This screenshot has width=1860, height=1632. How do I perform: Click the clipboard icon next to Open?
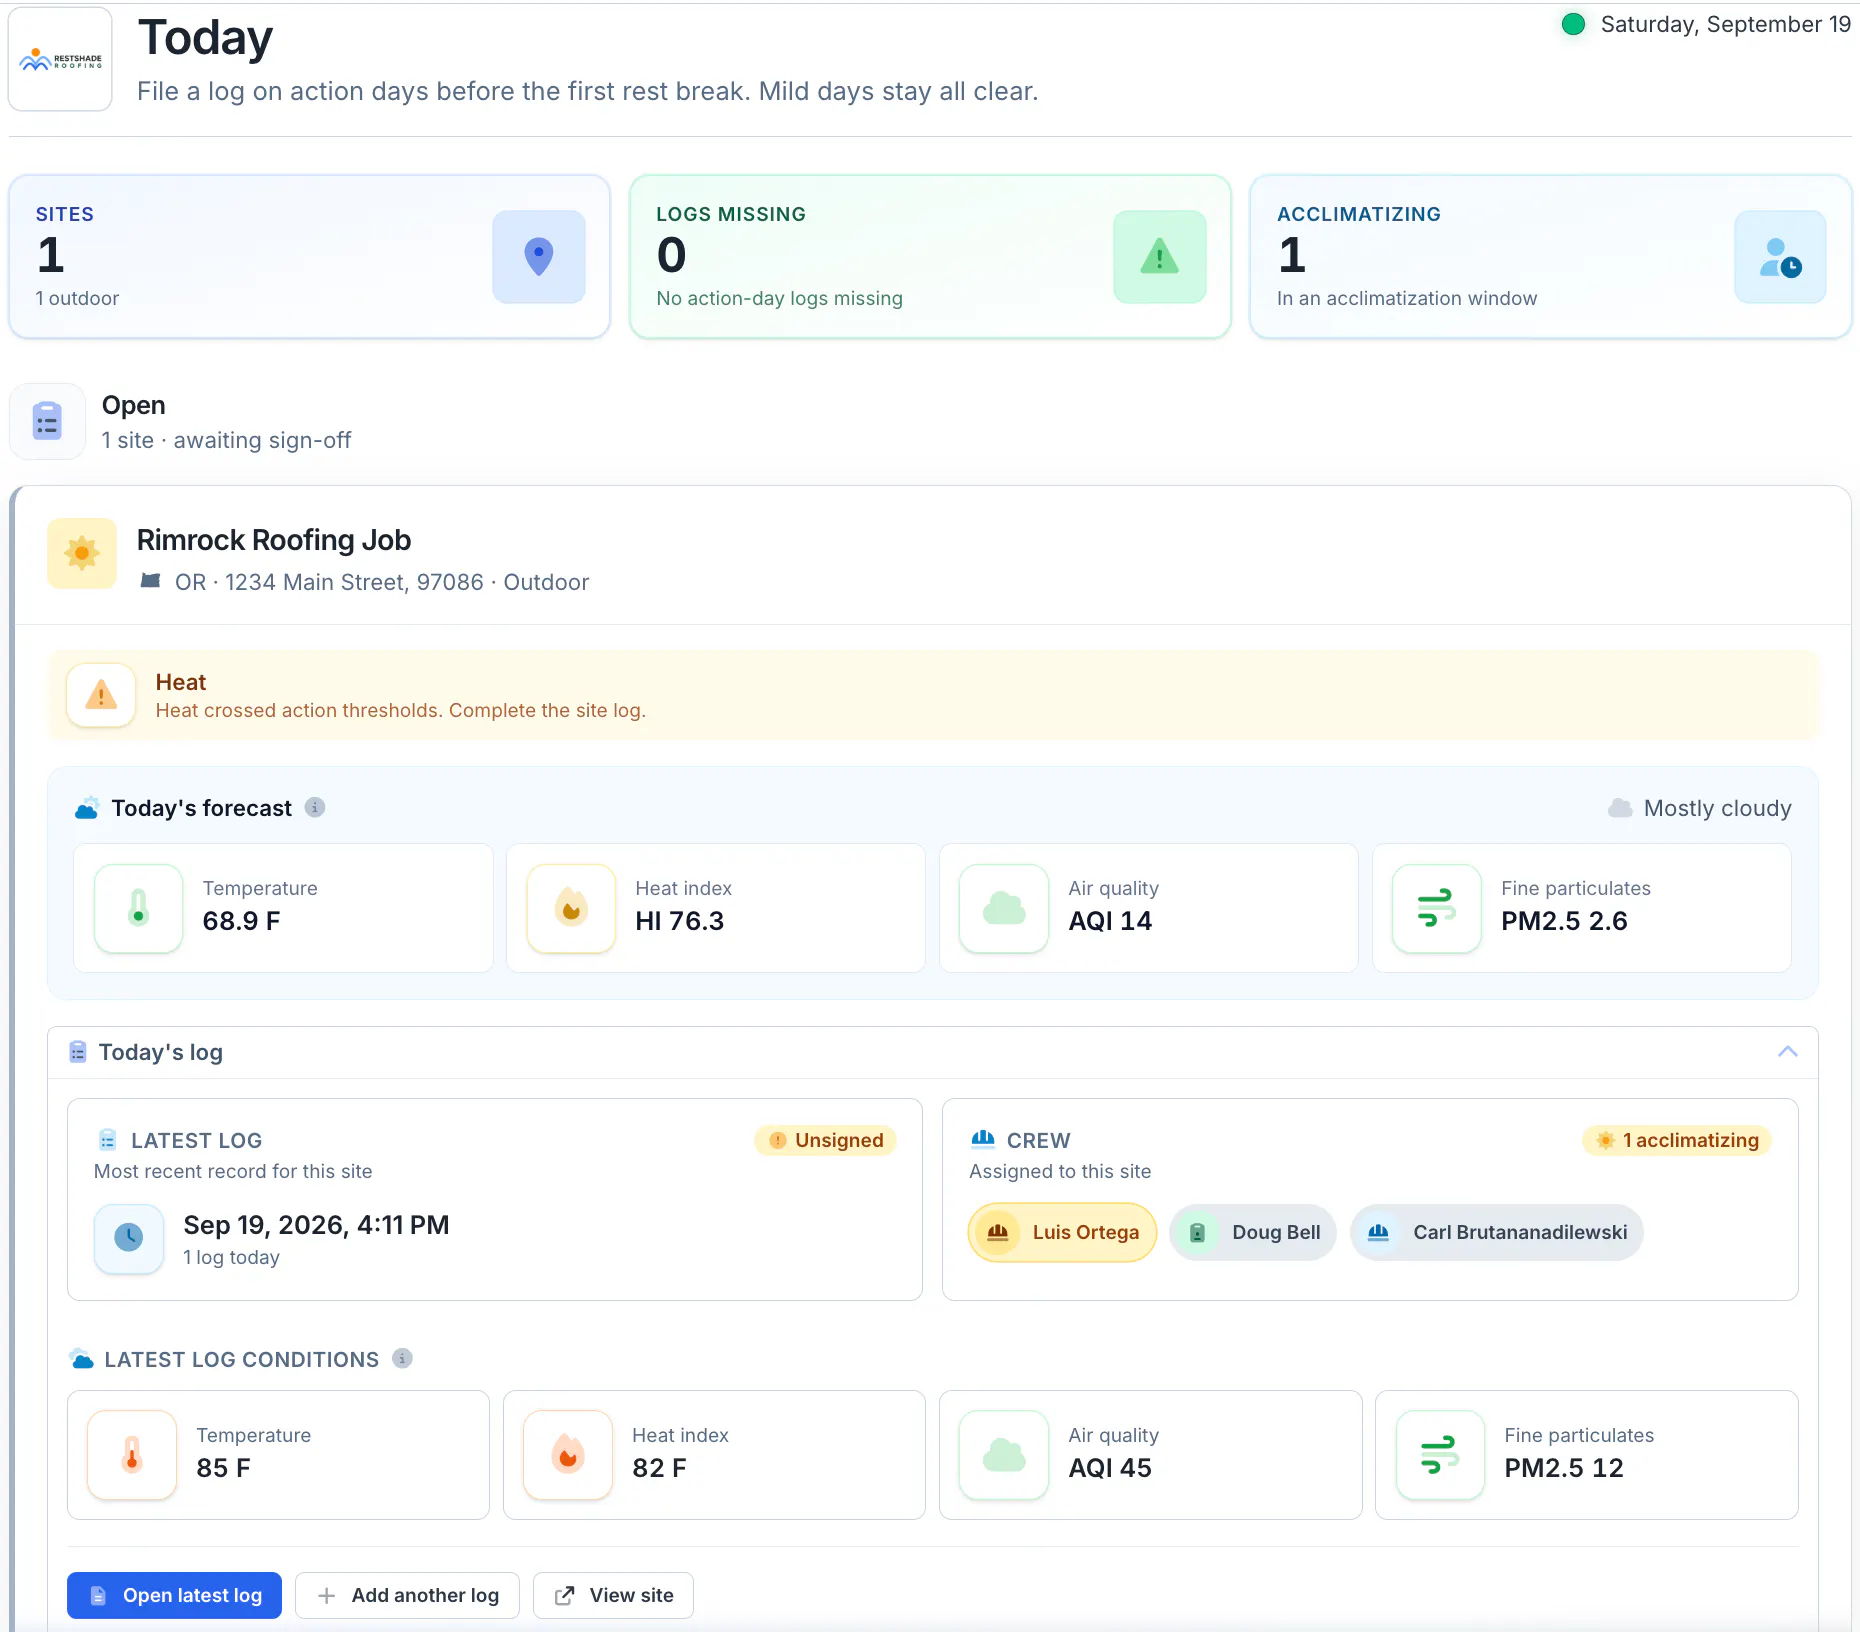tap(47, 421)
